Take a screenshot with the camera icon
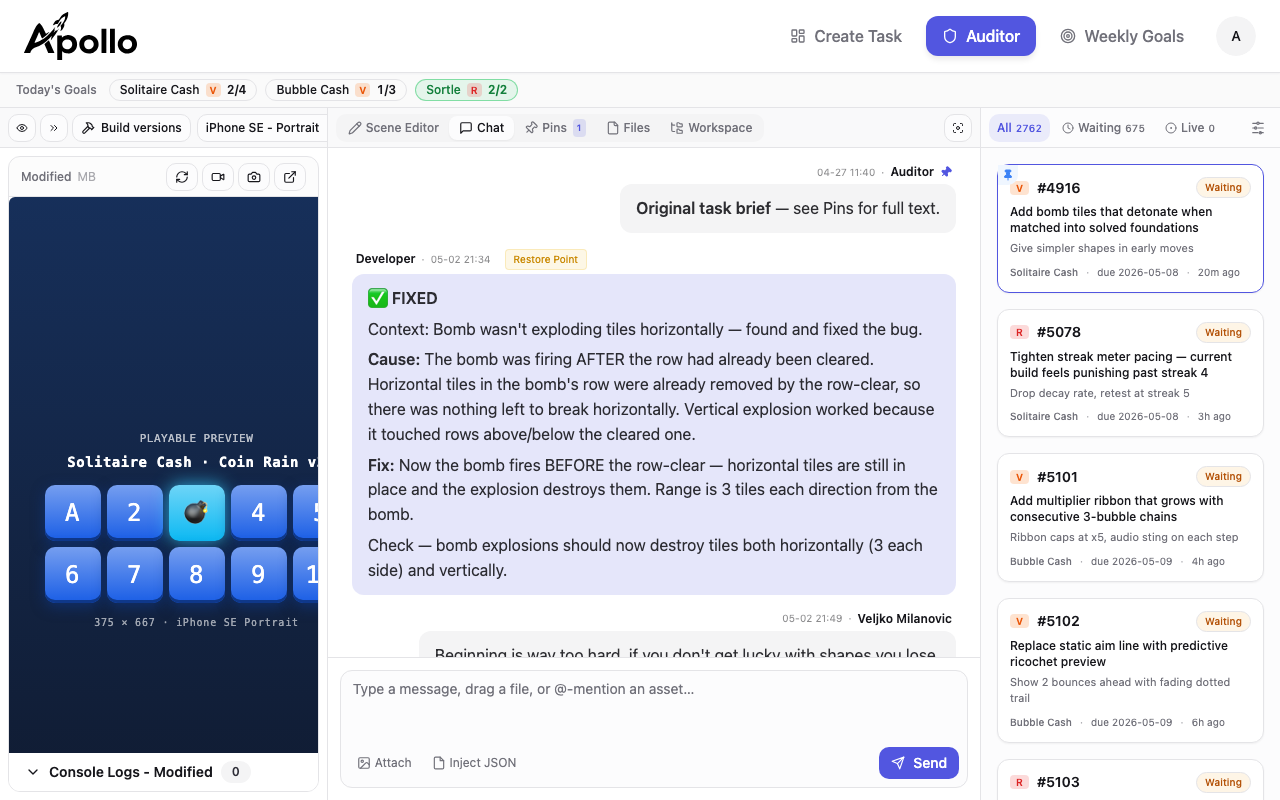The width and height of the screenshot is (1280, 800). pyautogui.click(x=254, y=177)
